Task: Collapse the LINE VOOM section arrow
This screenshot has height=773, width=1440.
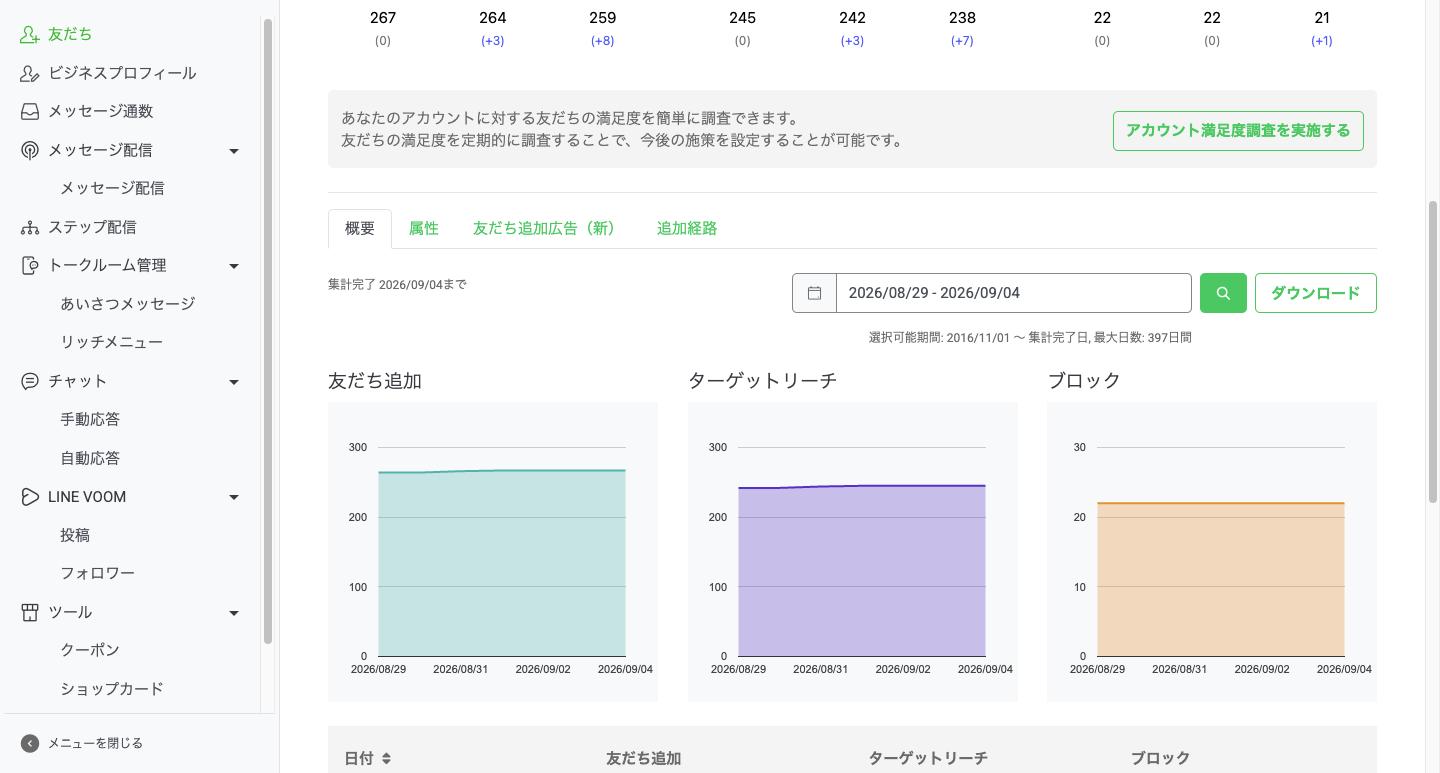Action: (234, 497)
